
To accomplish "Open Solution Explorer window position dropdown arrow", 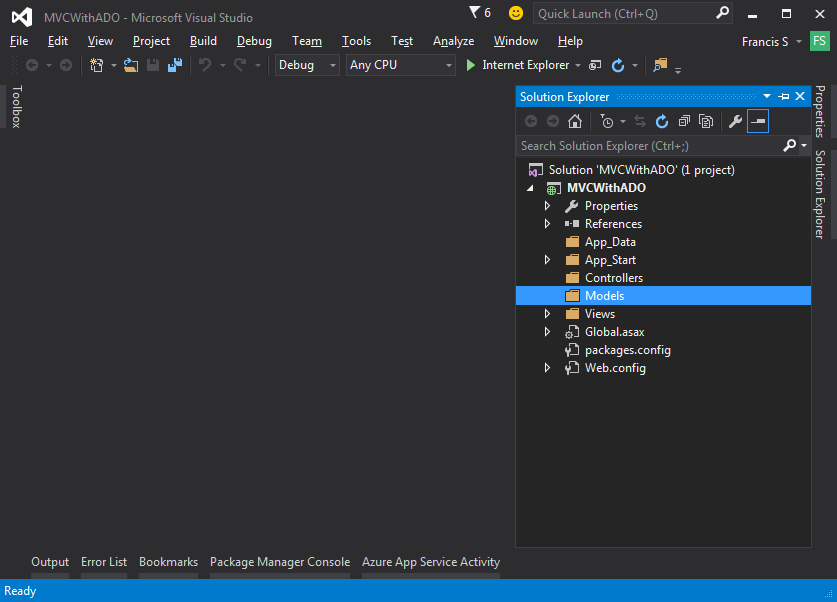I will pyautogui.click(x=767, y=97).
